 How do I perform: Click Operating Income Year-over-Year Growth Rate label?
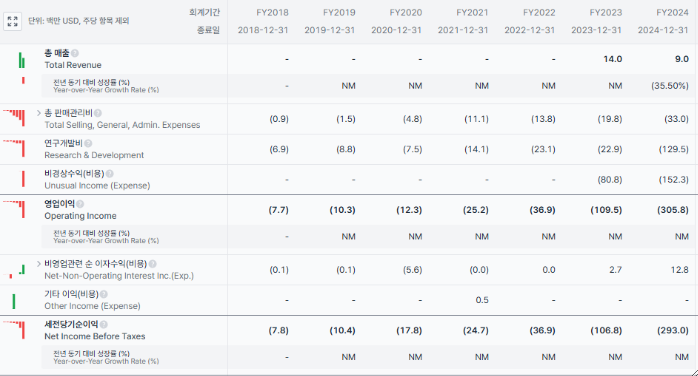click(106, 237)
